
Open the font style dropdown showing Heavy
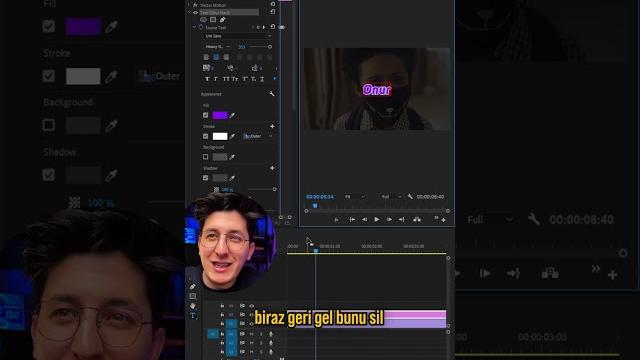coord(217,47)
